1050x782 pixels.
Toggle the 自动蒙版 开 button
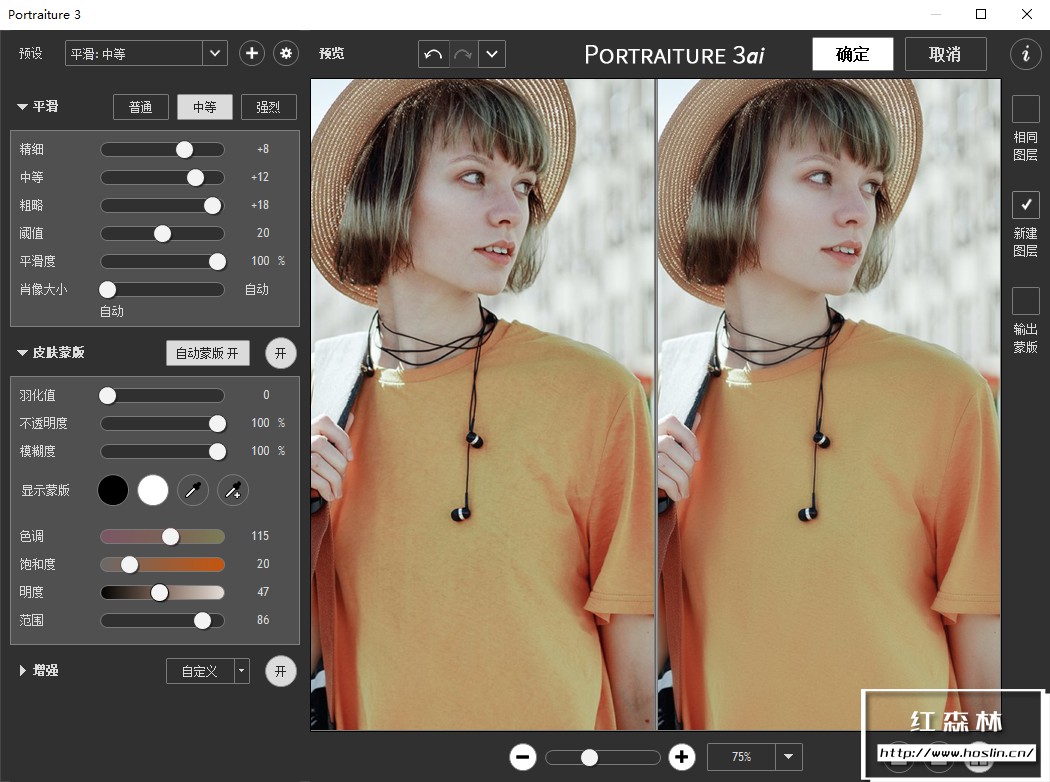click(208, 354)
